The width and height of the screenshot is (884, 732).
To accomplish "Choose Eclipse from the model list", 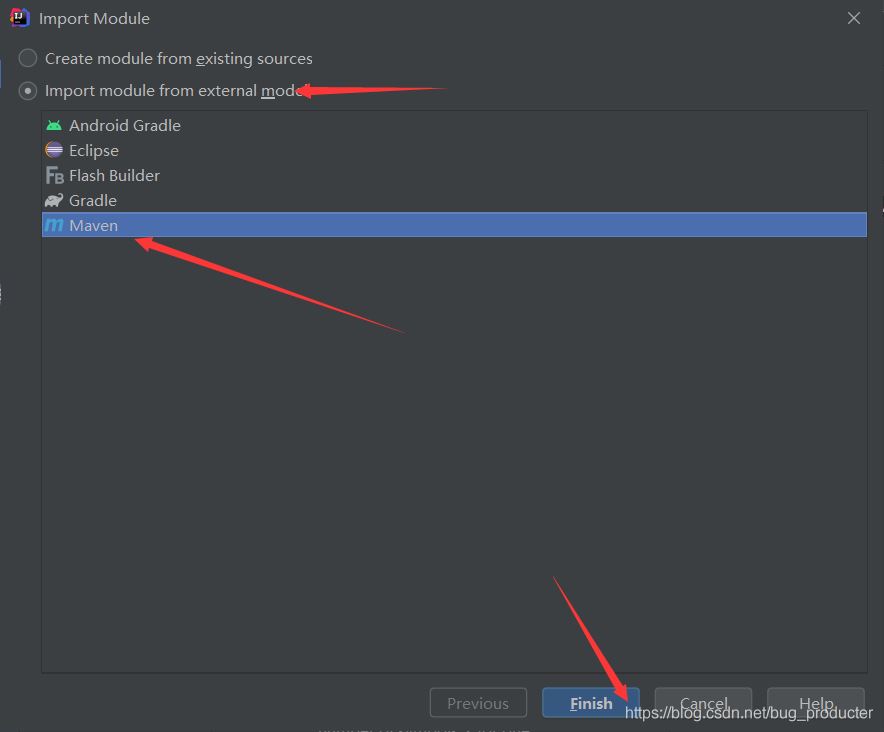I will 454,150.
